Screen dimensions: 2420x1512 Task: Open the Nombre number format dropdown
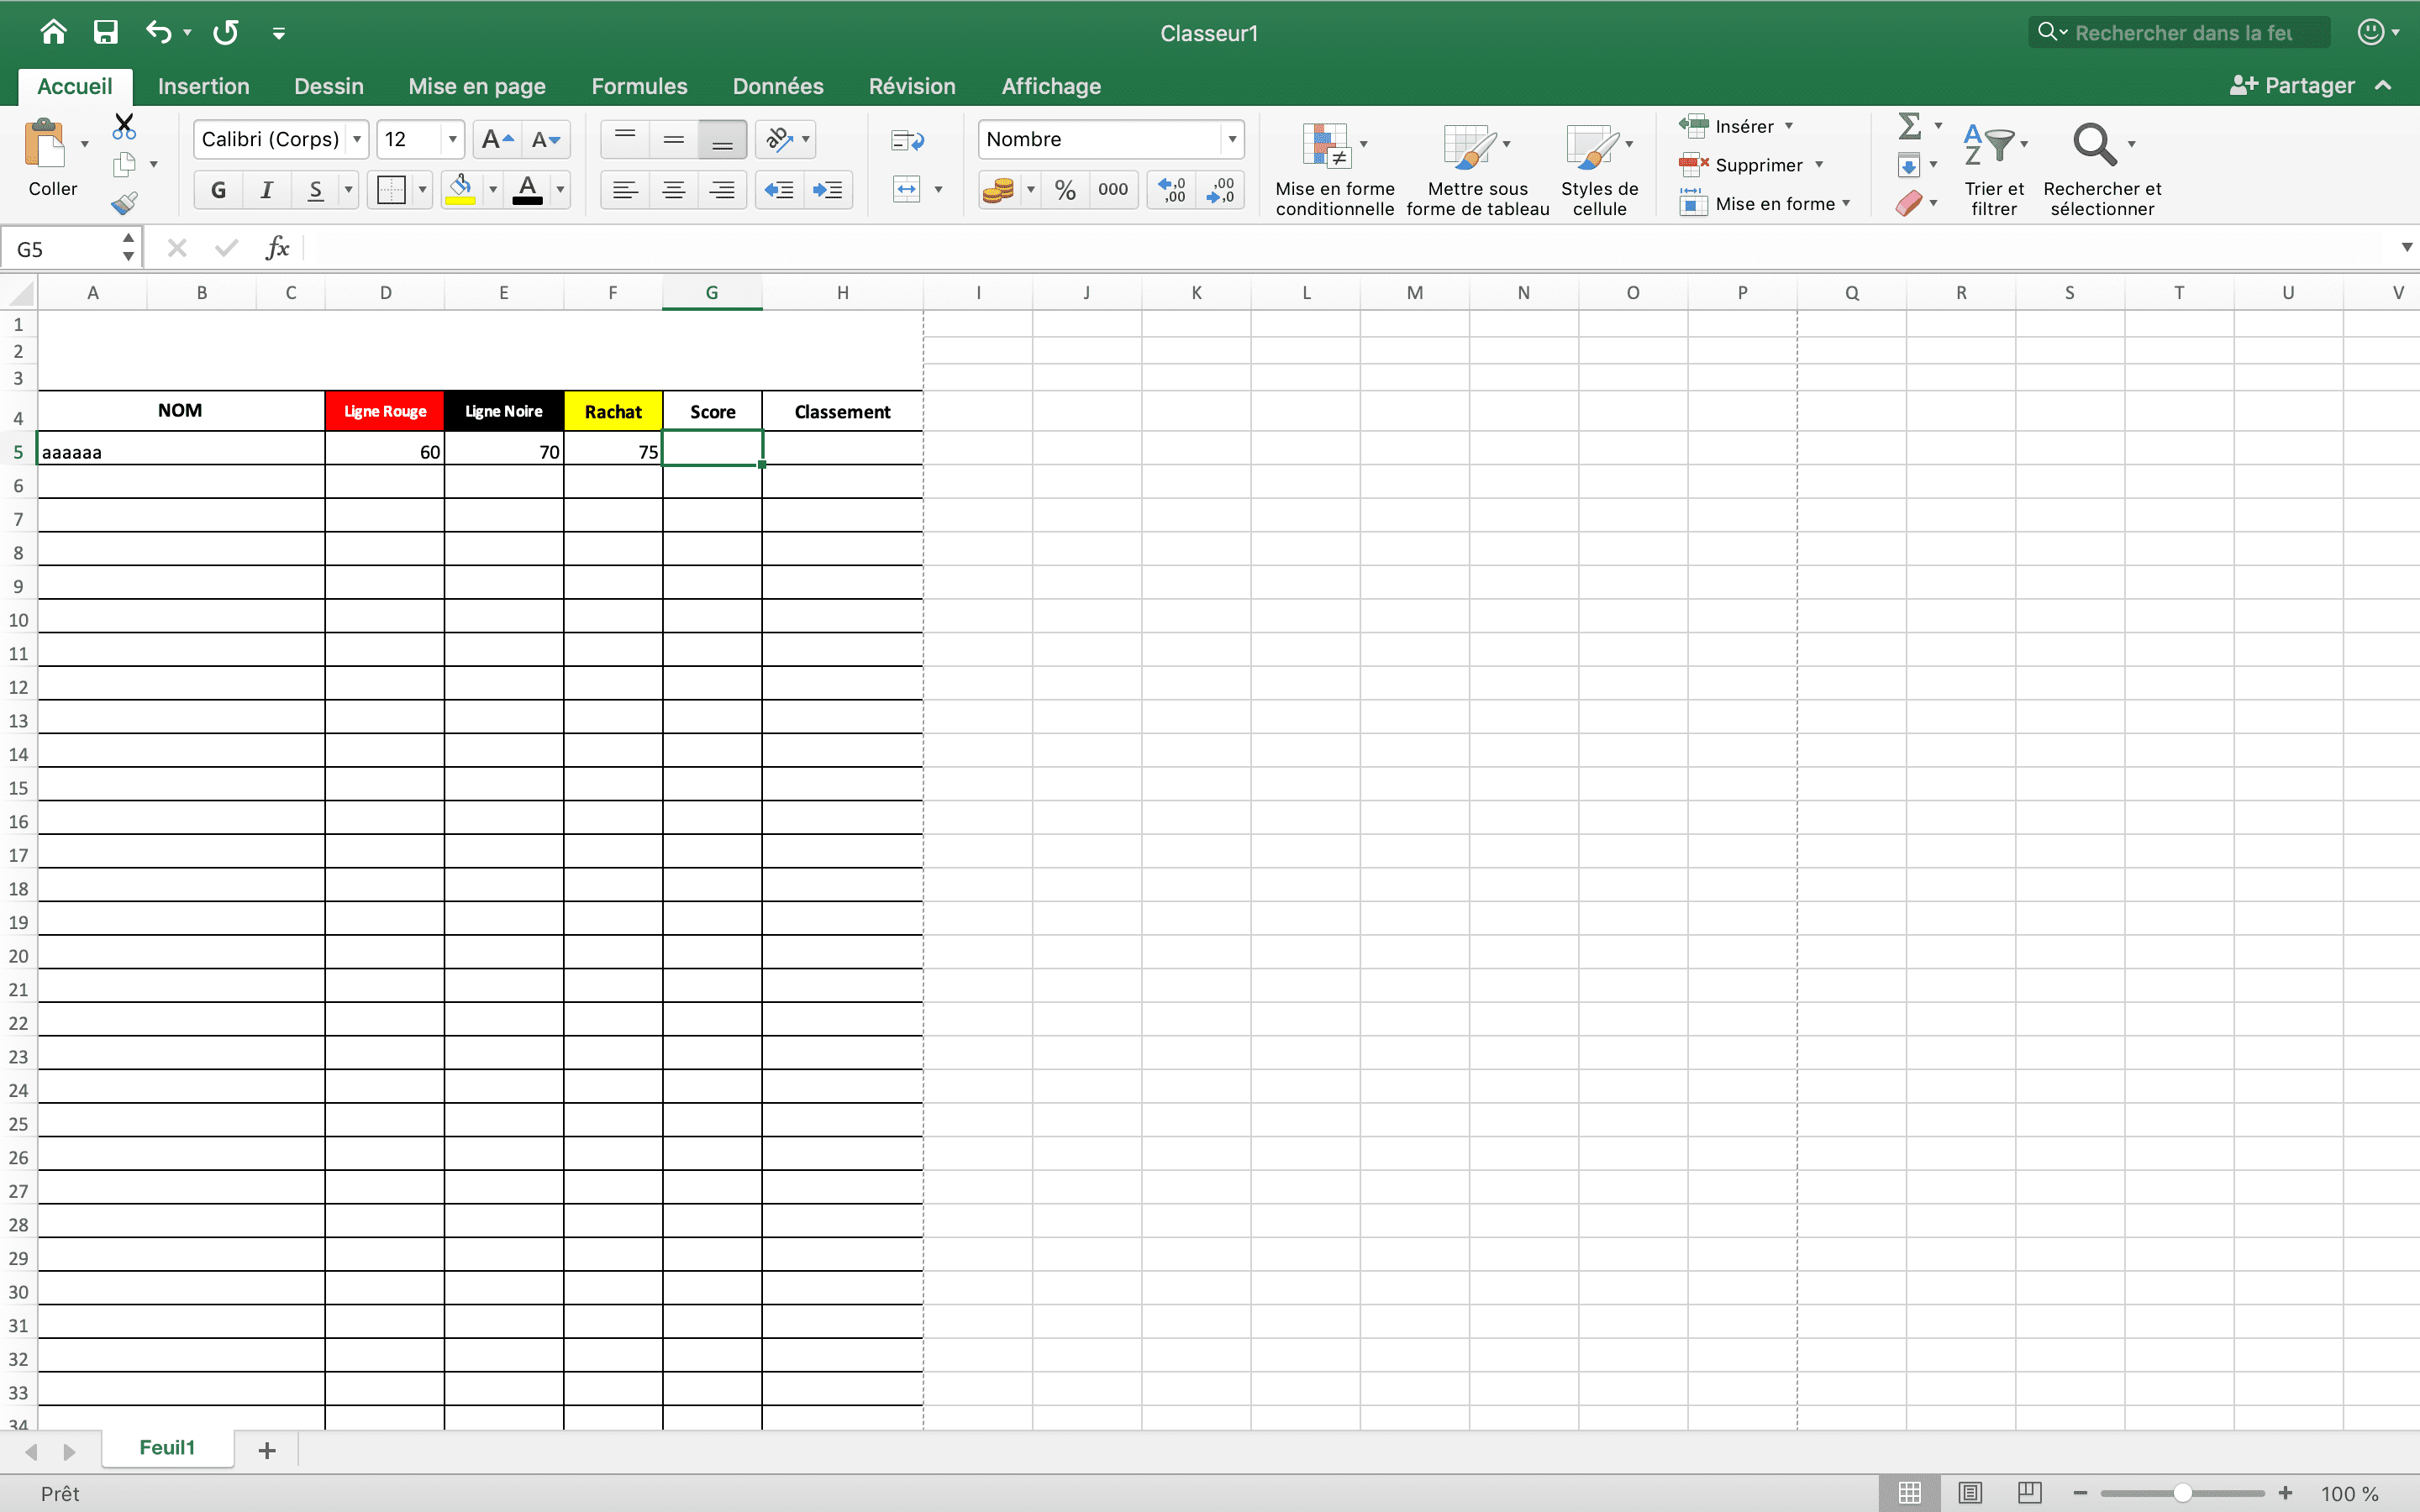(1232, 140)
